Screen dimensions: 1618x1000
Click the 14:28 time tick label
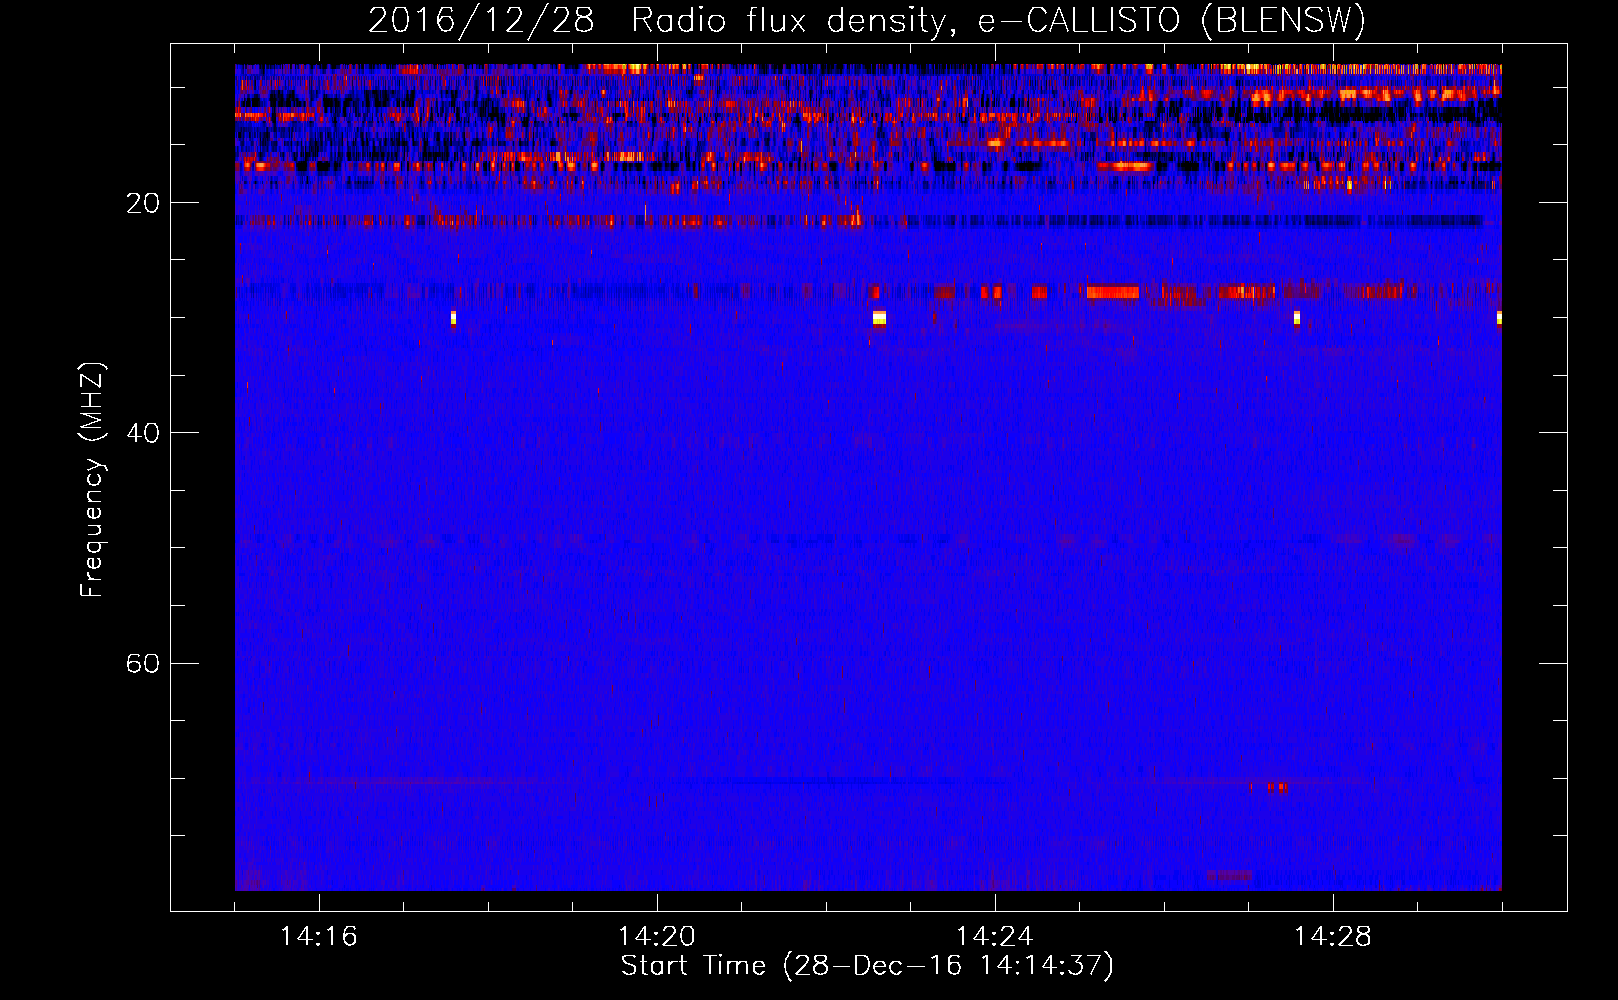click(1333, 937)
